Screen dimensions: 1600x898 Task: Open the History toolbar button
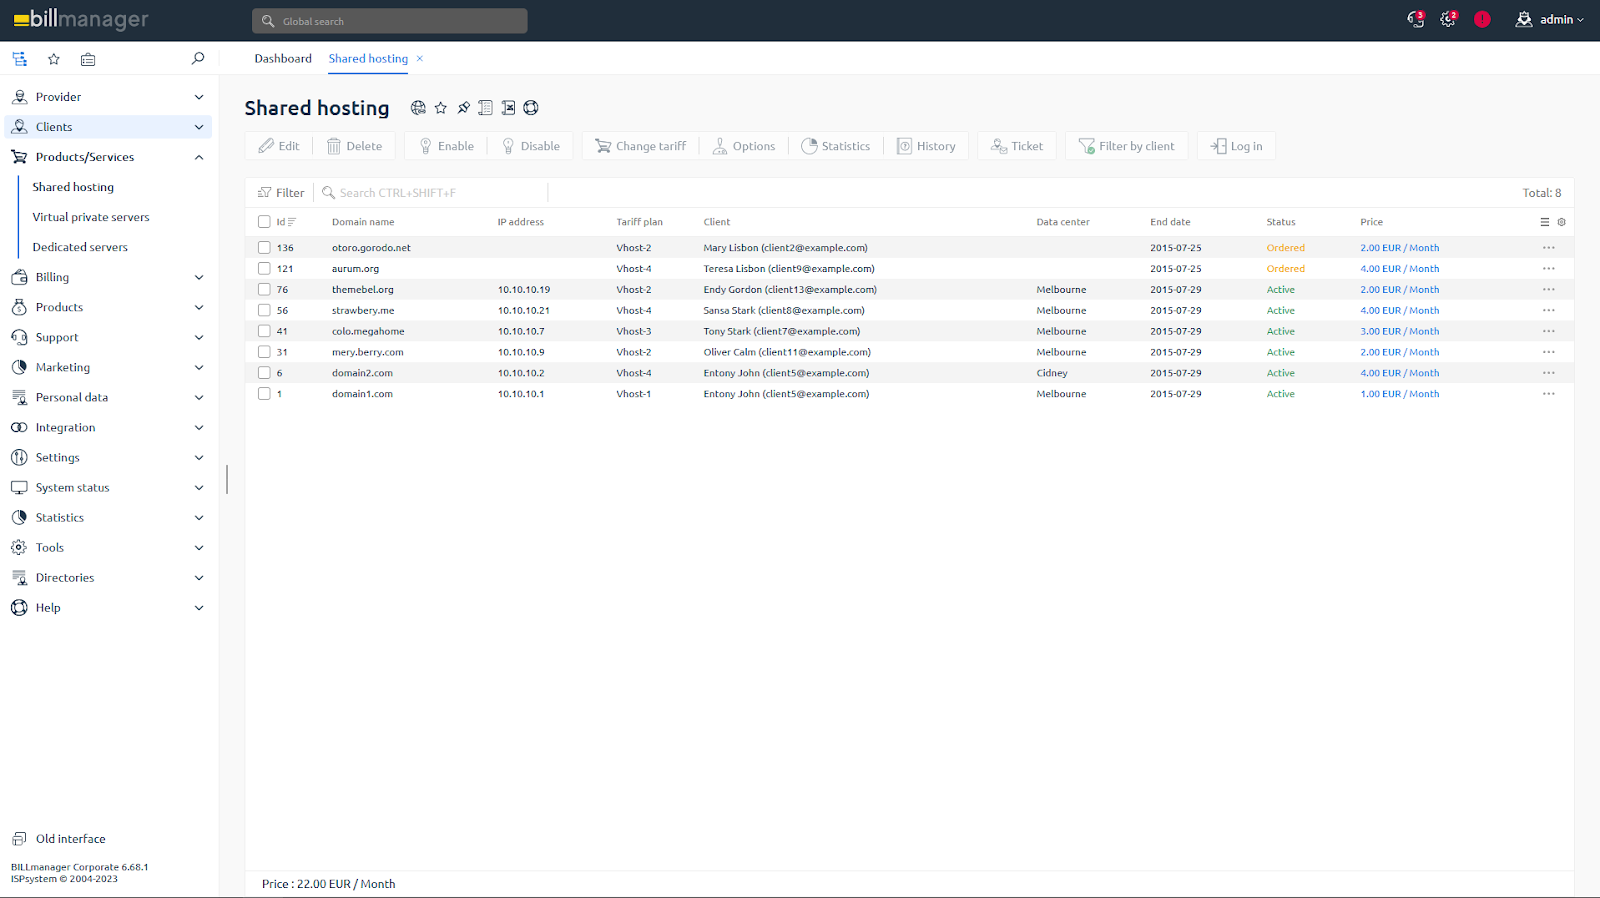[x=926, y=146]
